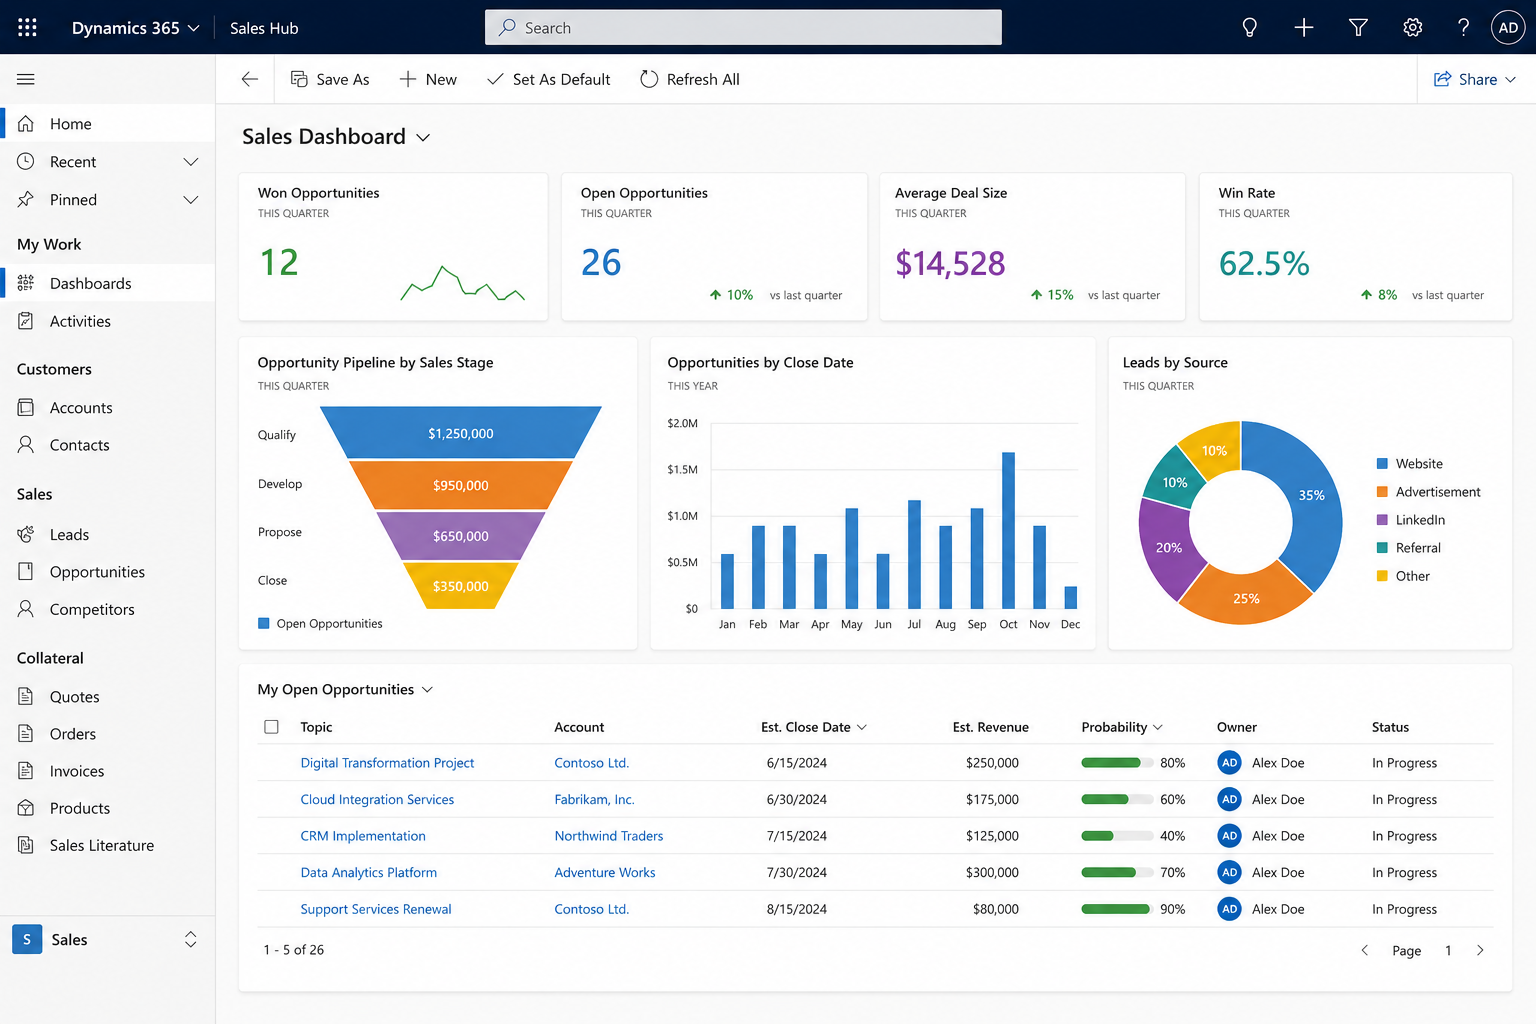
Task: Click the Competitors person icon
Action: click(26, 608)
